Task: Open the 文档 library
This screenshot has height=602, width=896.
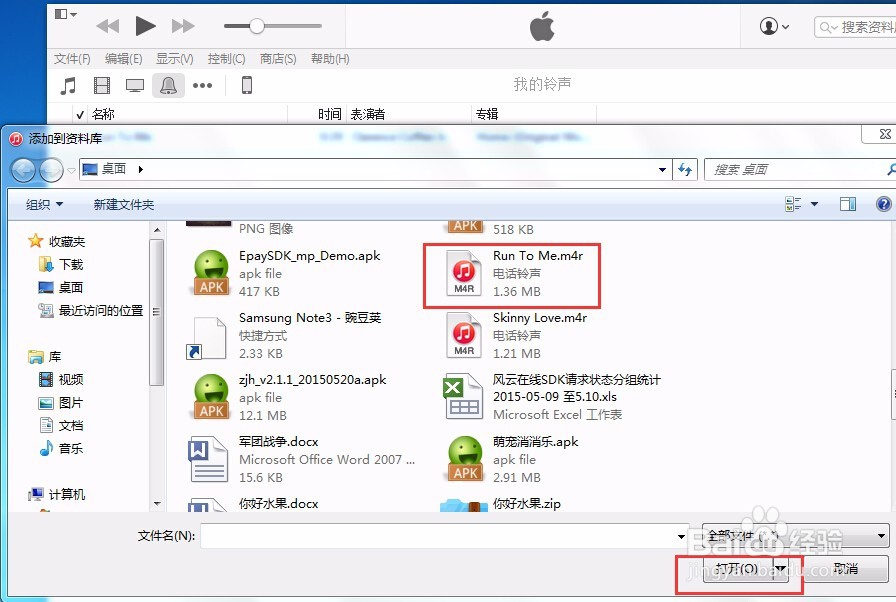Action: tap(61, 426)
